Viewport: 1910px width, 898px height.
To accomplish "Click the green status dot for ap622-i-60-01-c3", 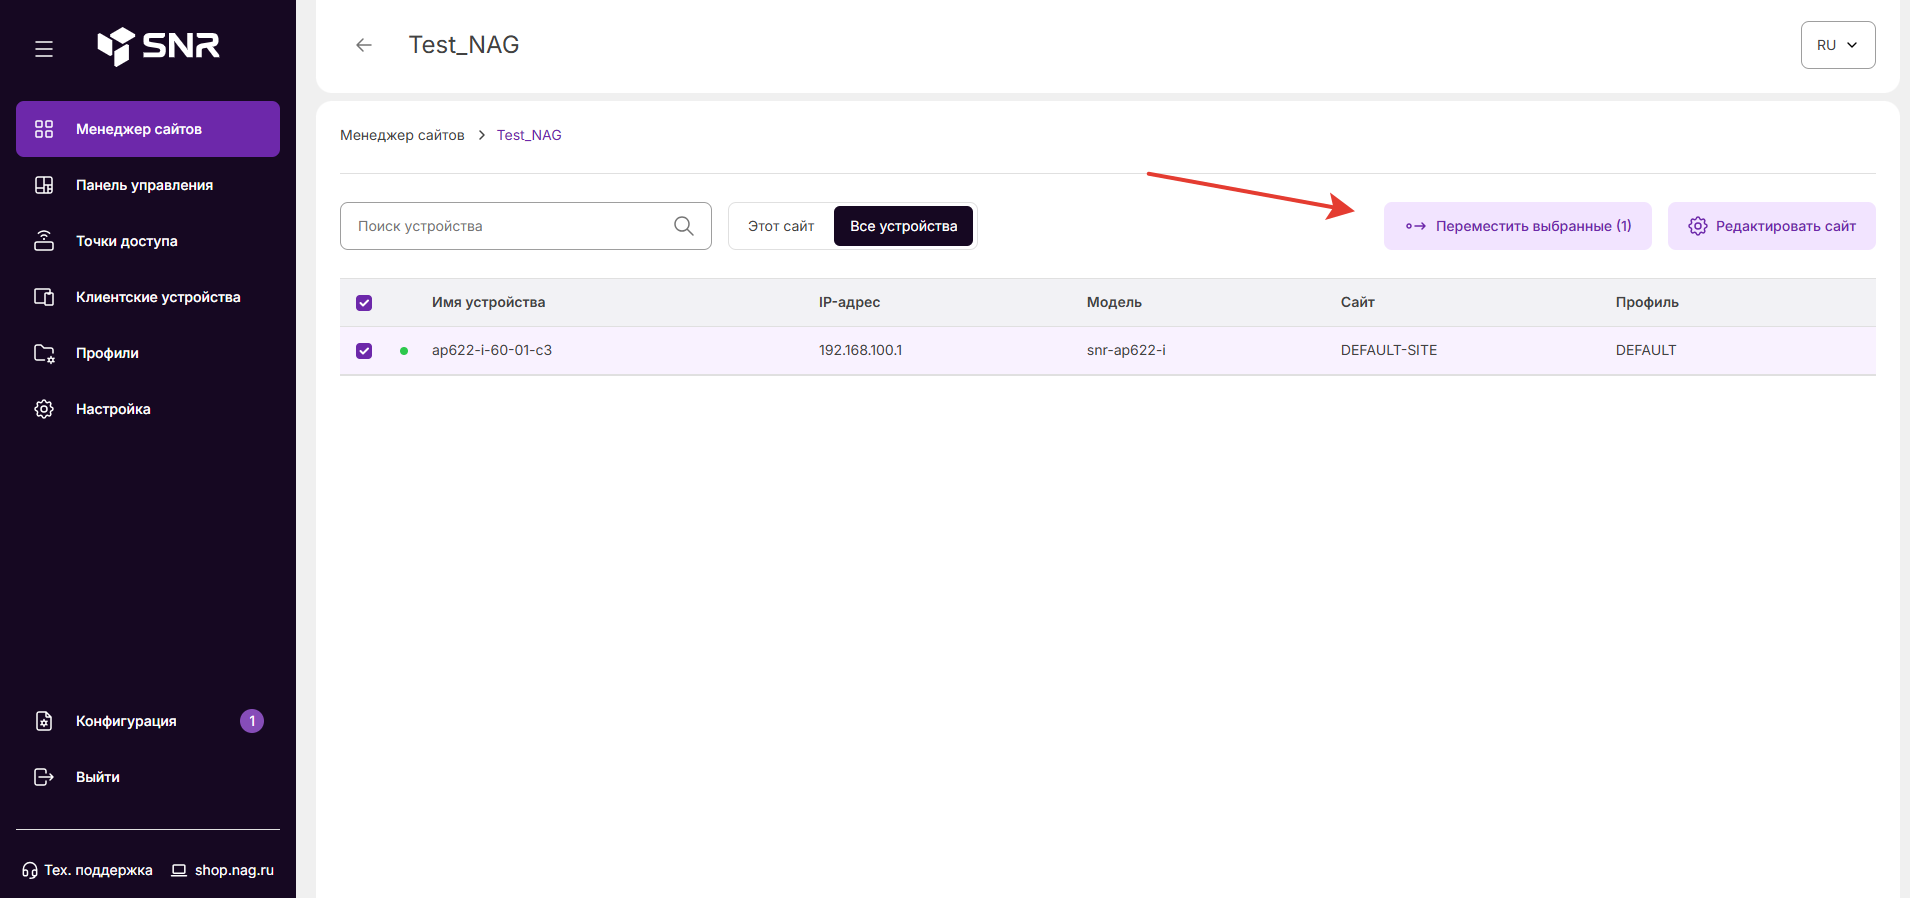I will click(x=404, y=351).
